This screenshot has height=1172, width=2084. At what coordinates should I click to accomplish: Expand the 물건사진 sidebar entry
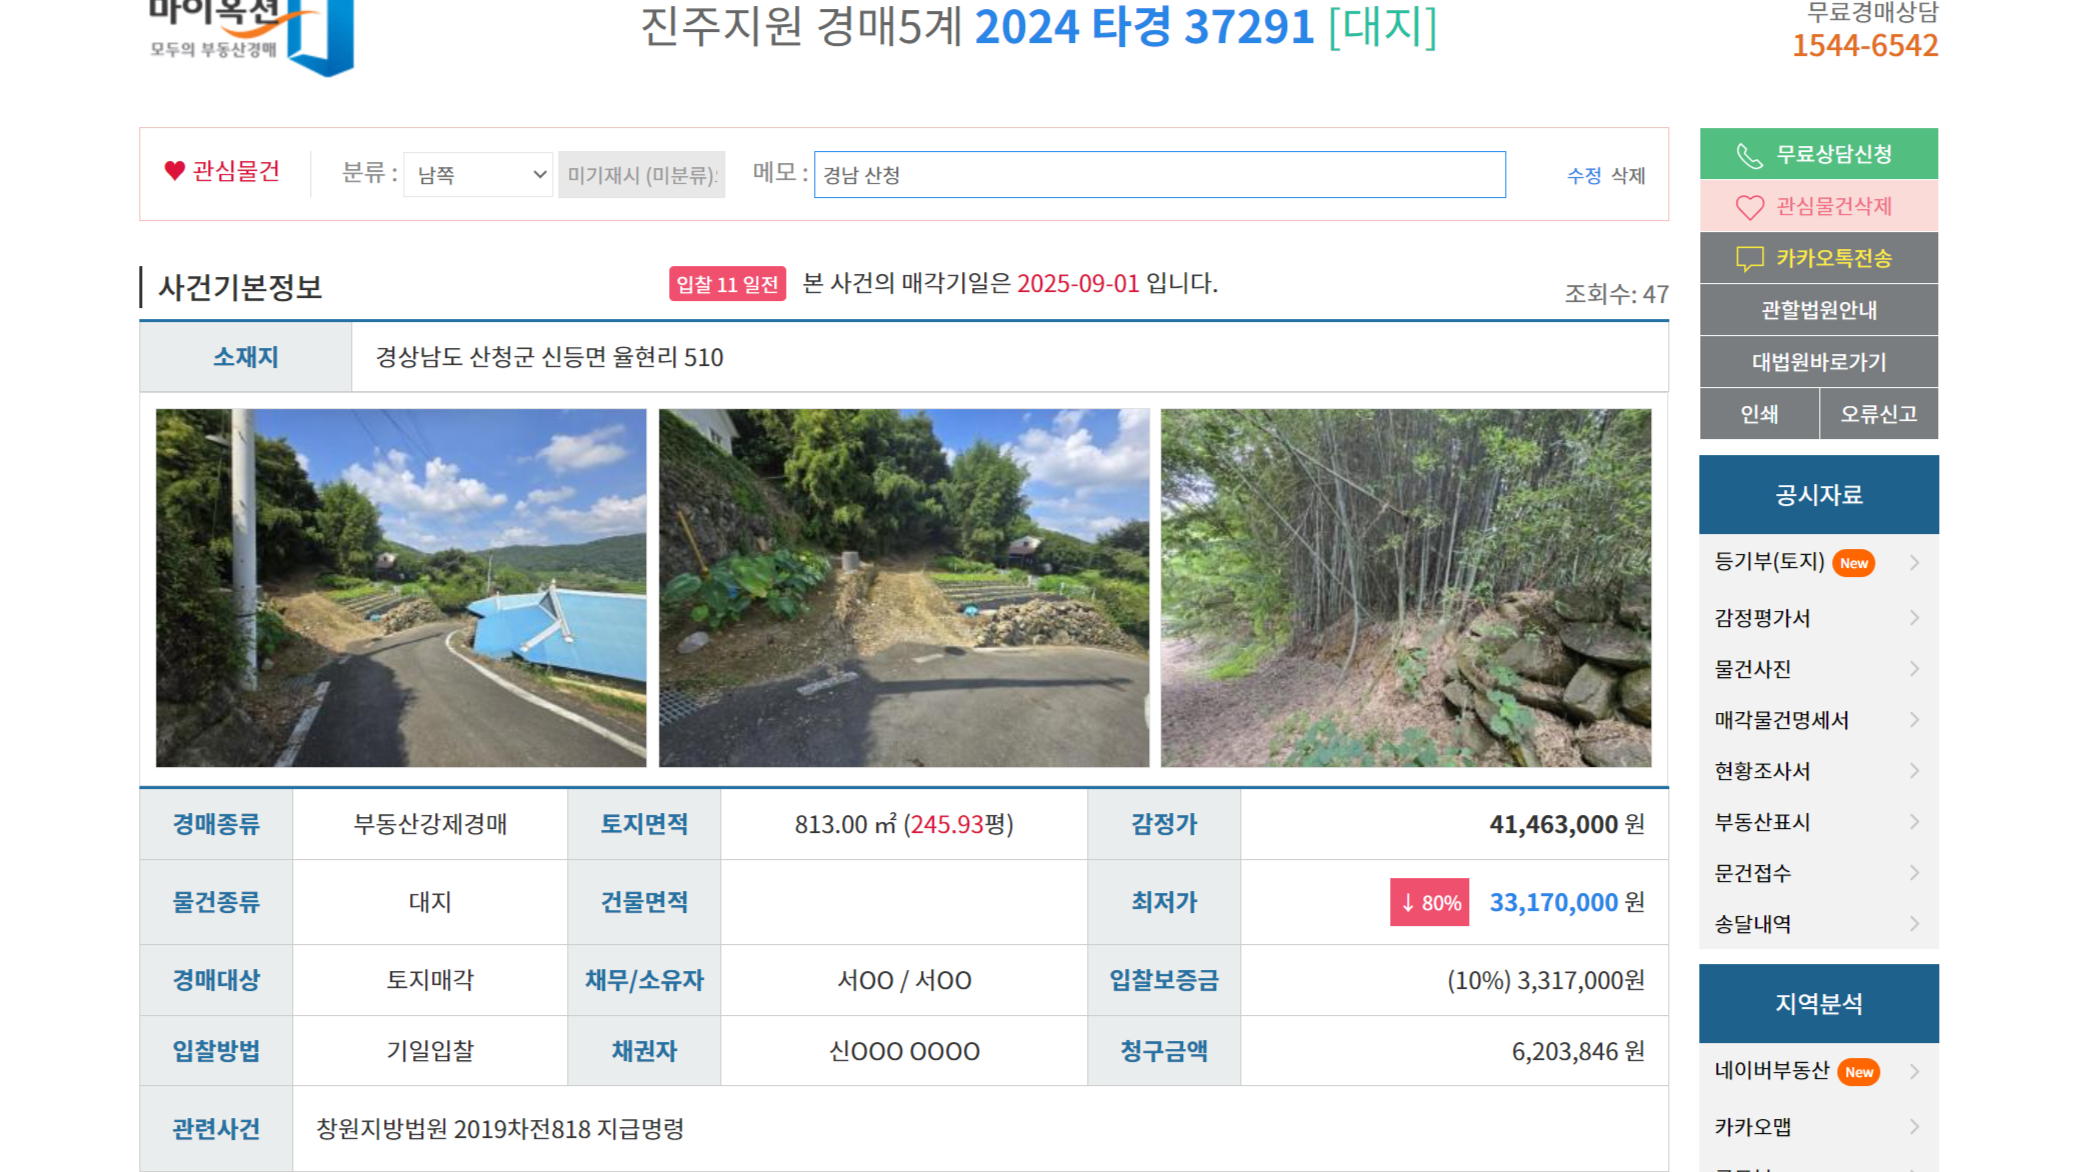1818,669
